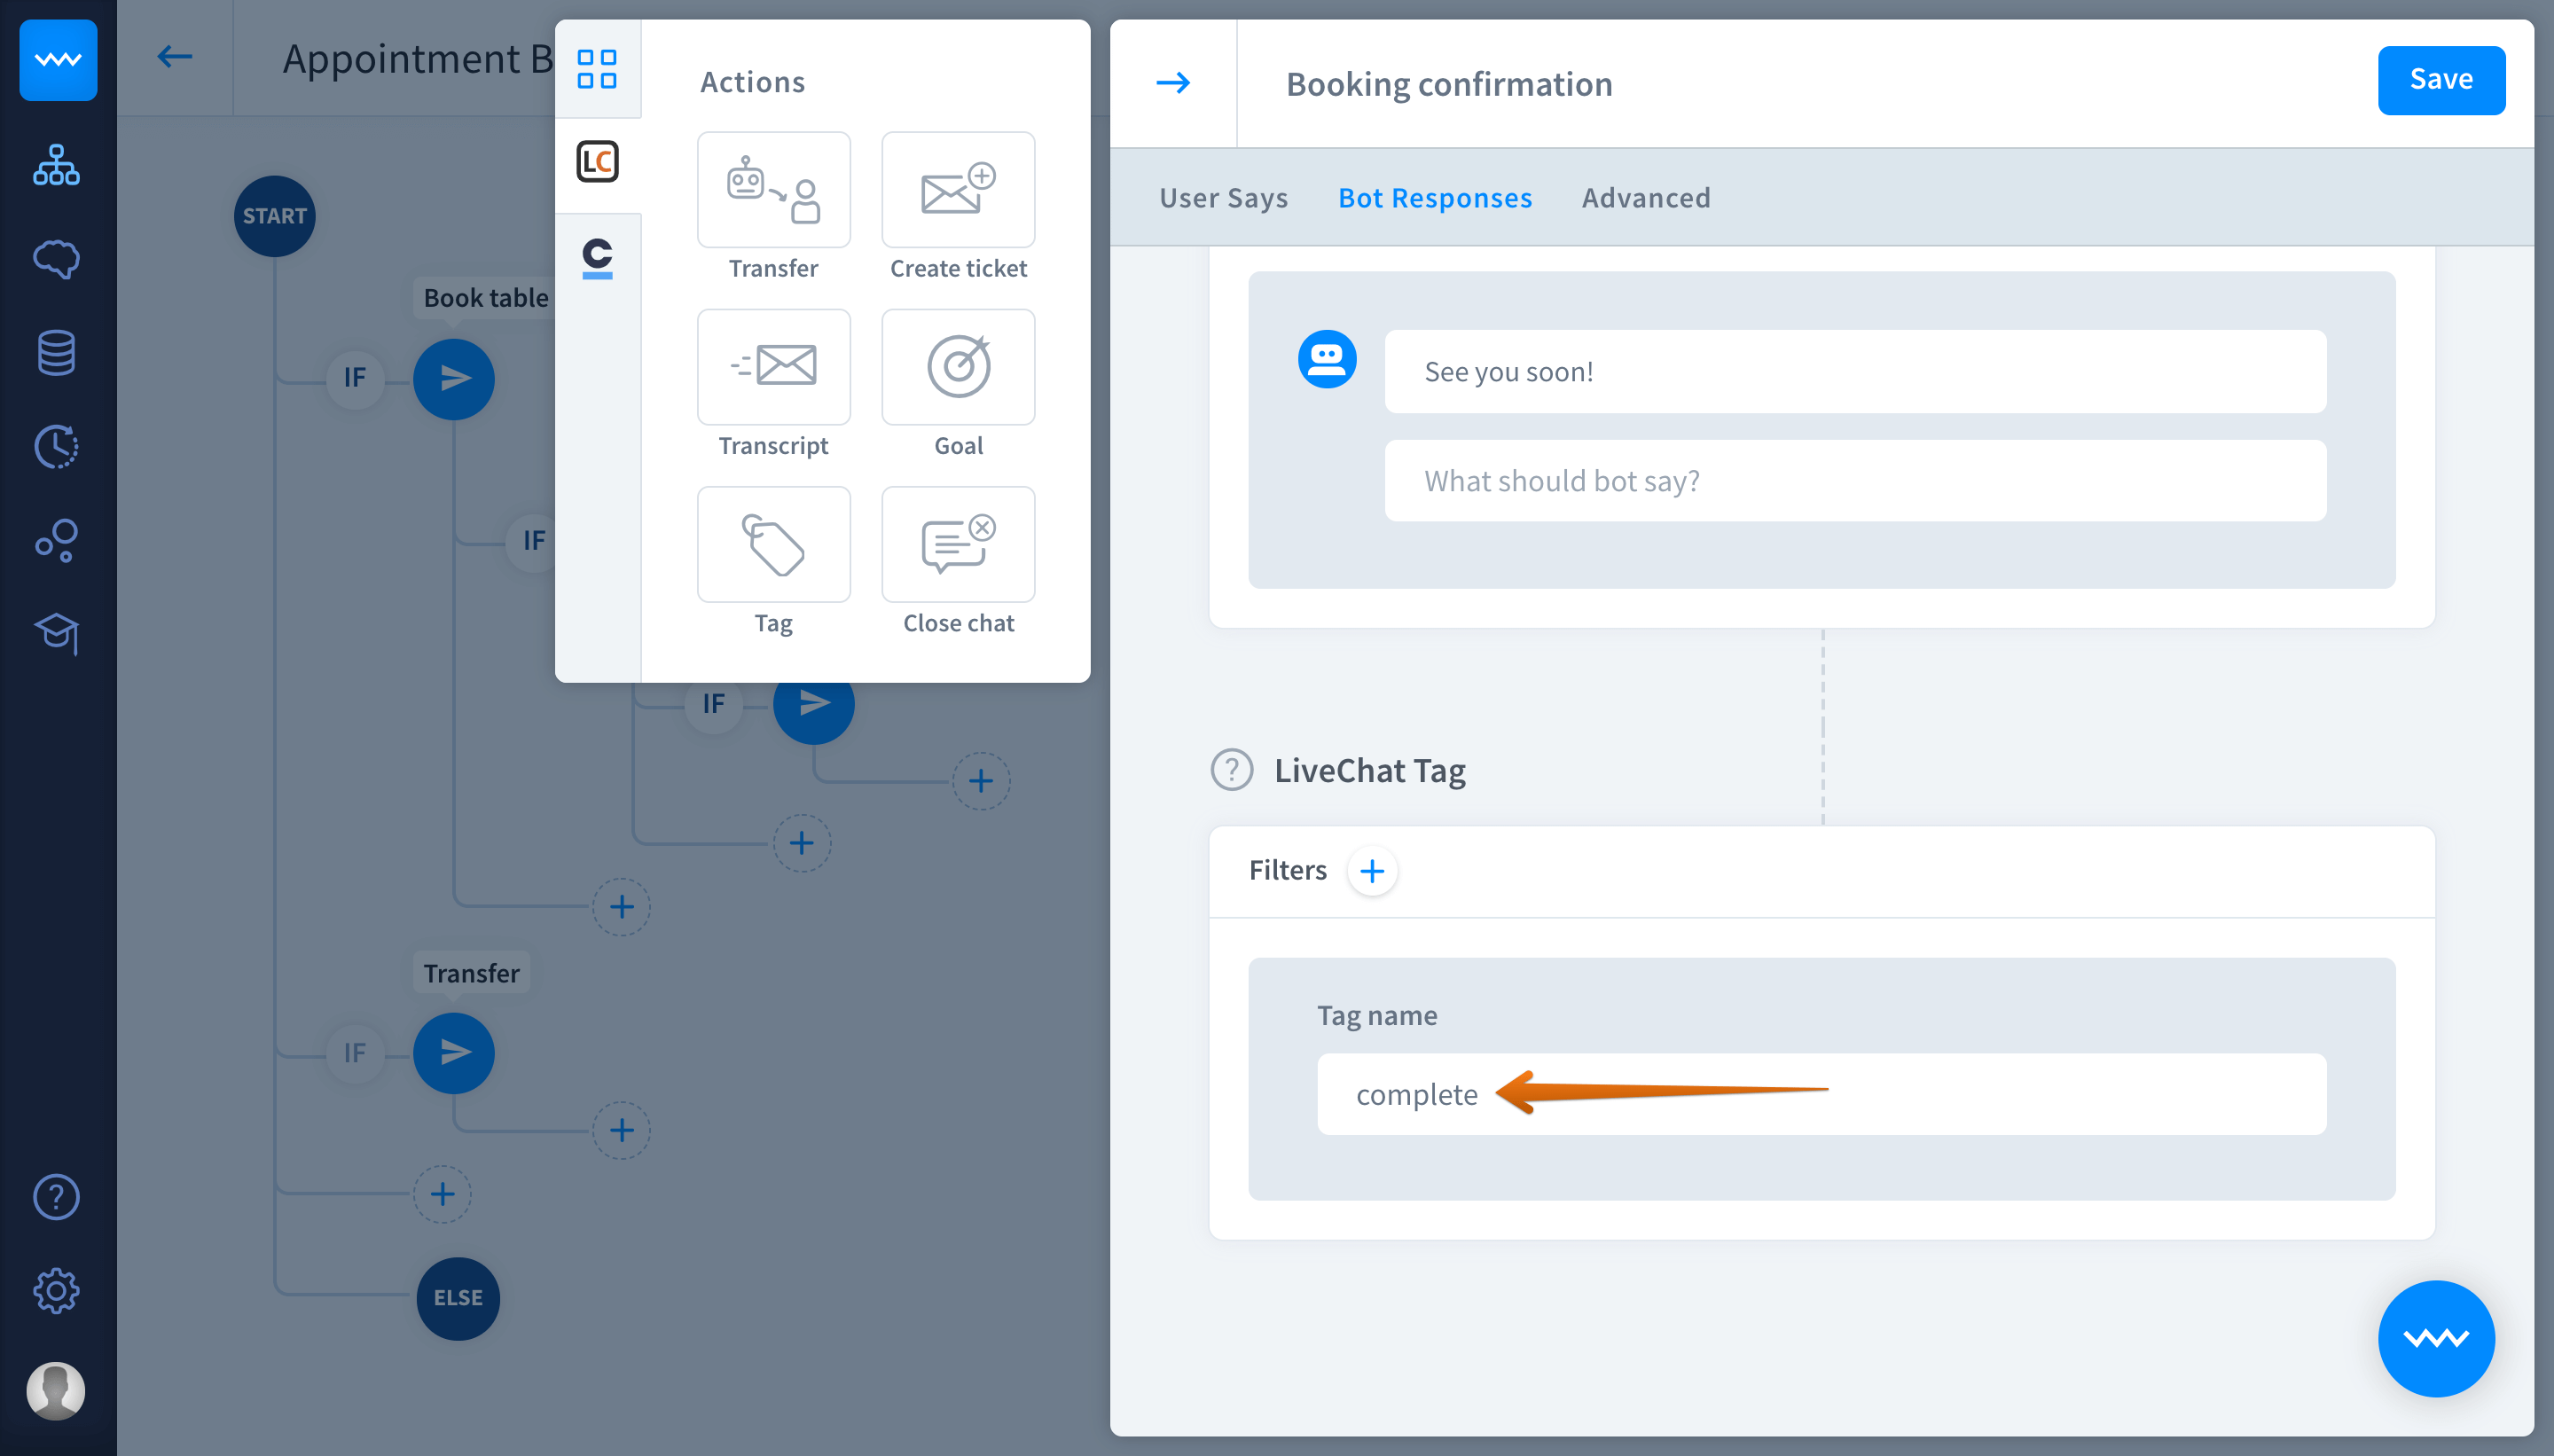Switch to the Advanced tab
This screenshot has height=1456, width=2554.
pos(1645,198)
